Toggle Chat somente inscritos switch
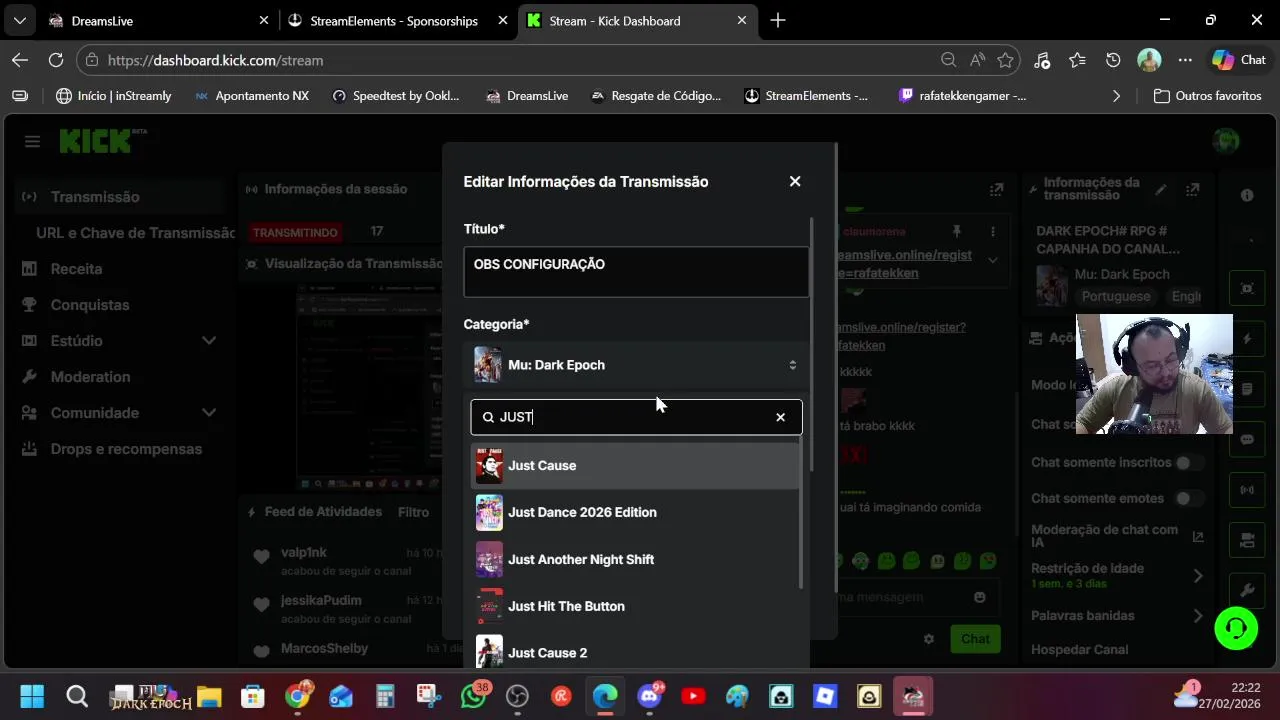This screenshot has width=1280, height=720. (x=1188, y=462)
